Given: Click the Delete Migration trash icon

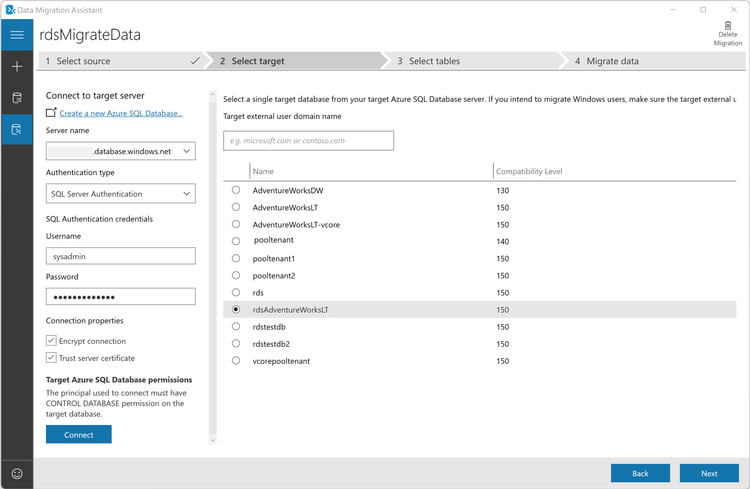Looking at the screenshot, I should click(728, 26).
